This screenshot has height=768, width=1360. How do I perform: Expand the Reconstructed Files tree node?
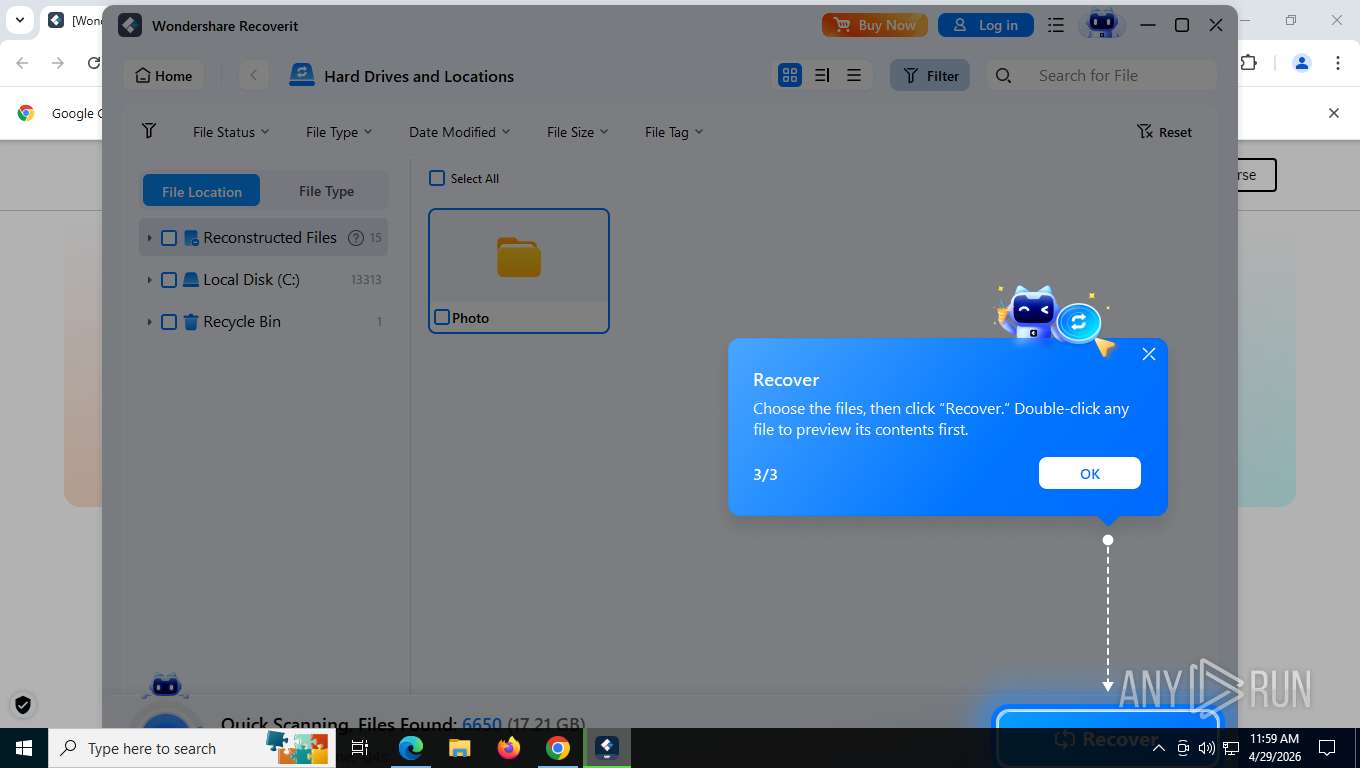(x=149, y=238)
